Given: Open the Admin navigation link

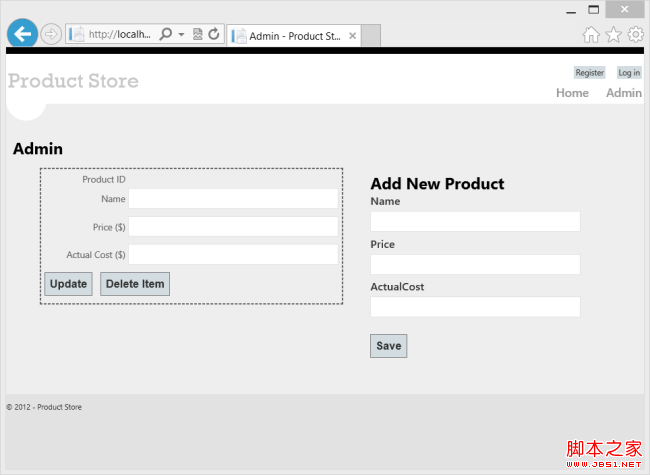Looking at the screenshot, I should [x=624, y=93].
